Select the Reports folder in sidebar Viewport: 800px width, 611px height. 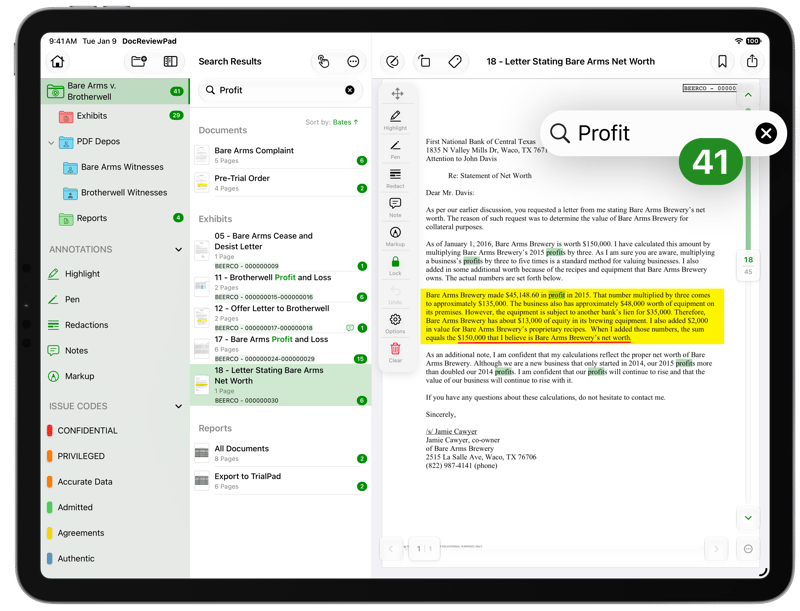115,218
